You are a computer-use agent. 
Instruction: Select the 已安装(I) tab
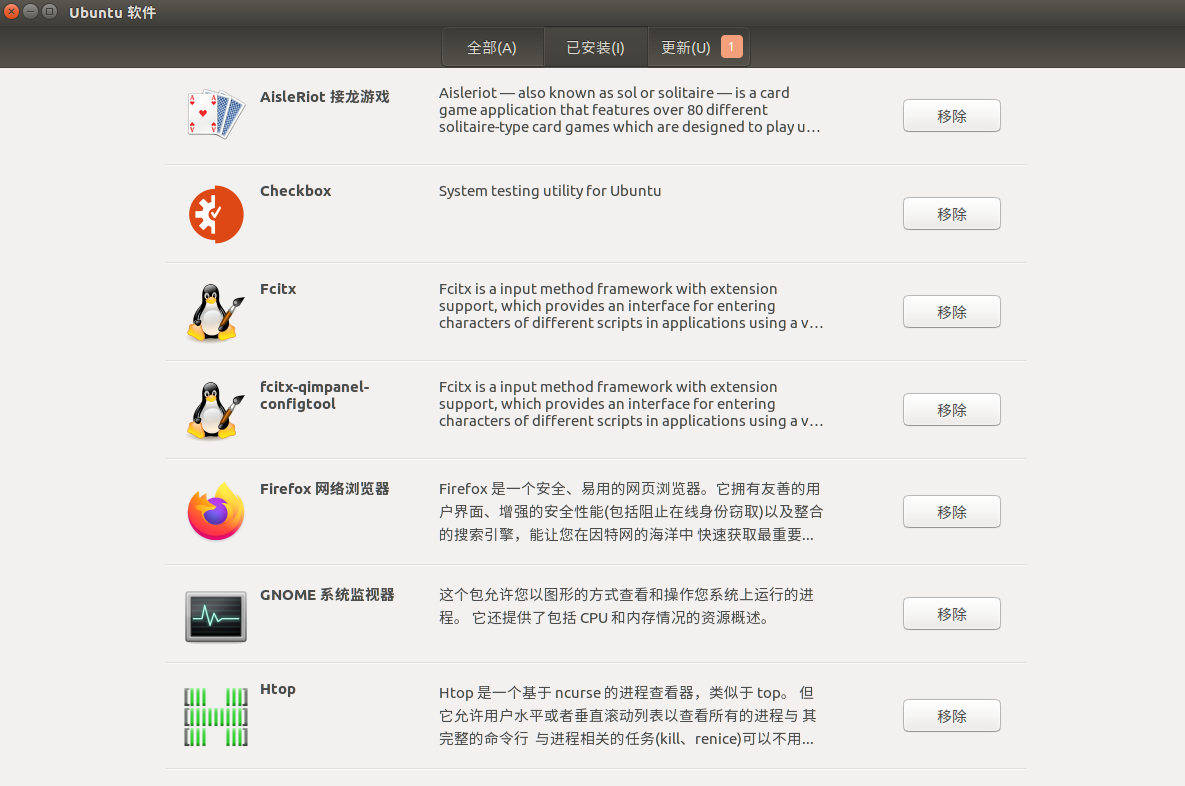(595, 48)
